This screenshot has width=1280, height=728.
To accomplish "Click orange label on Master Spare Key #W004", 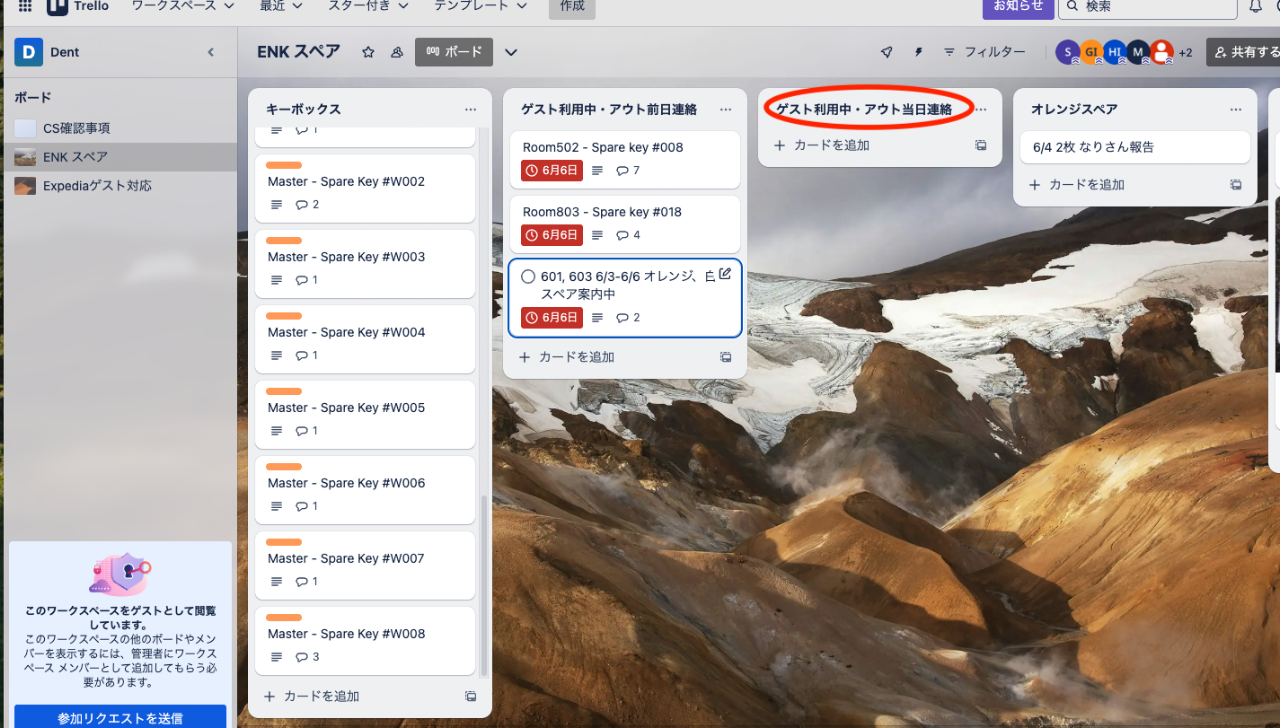I will (284, 316).
